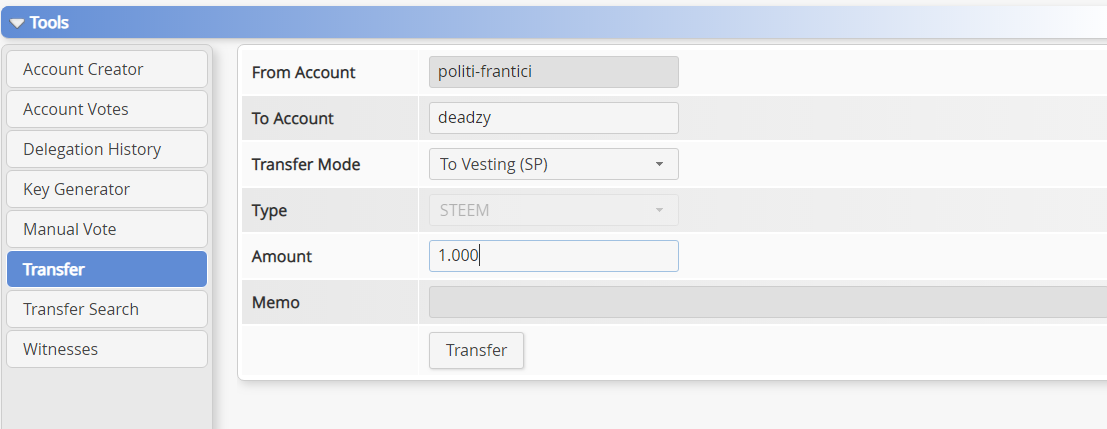
Task: Open the Type STEEM dropdown arrow
Action: [x=659, y=210]
